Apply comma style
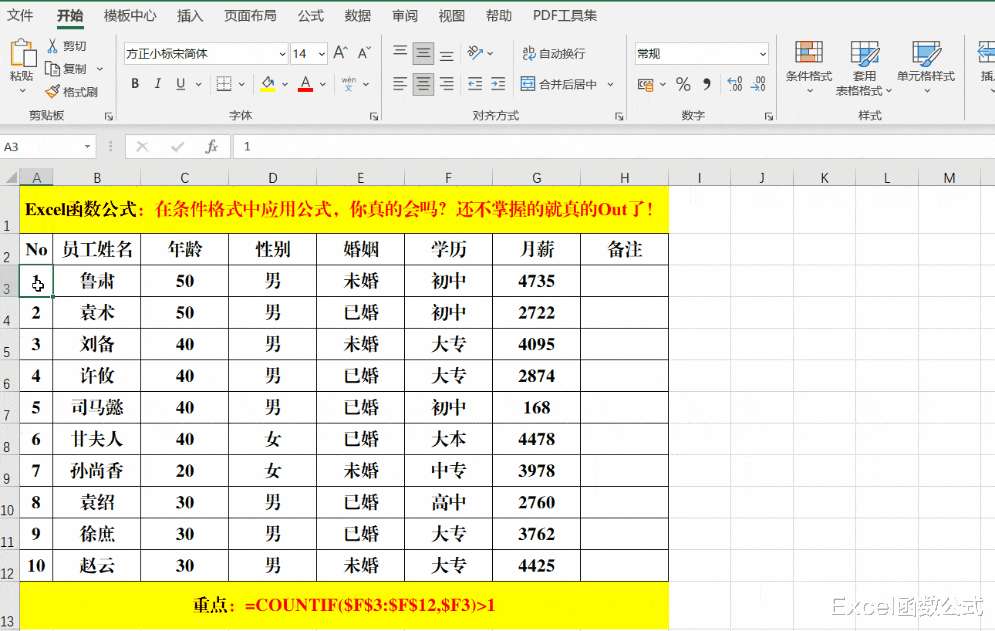Viewport: 995px width, 631px height. point(706,84)
